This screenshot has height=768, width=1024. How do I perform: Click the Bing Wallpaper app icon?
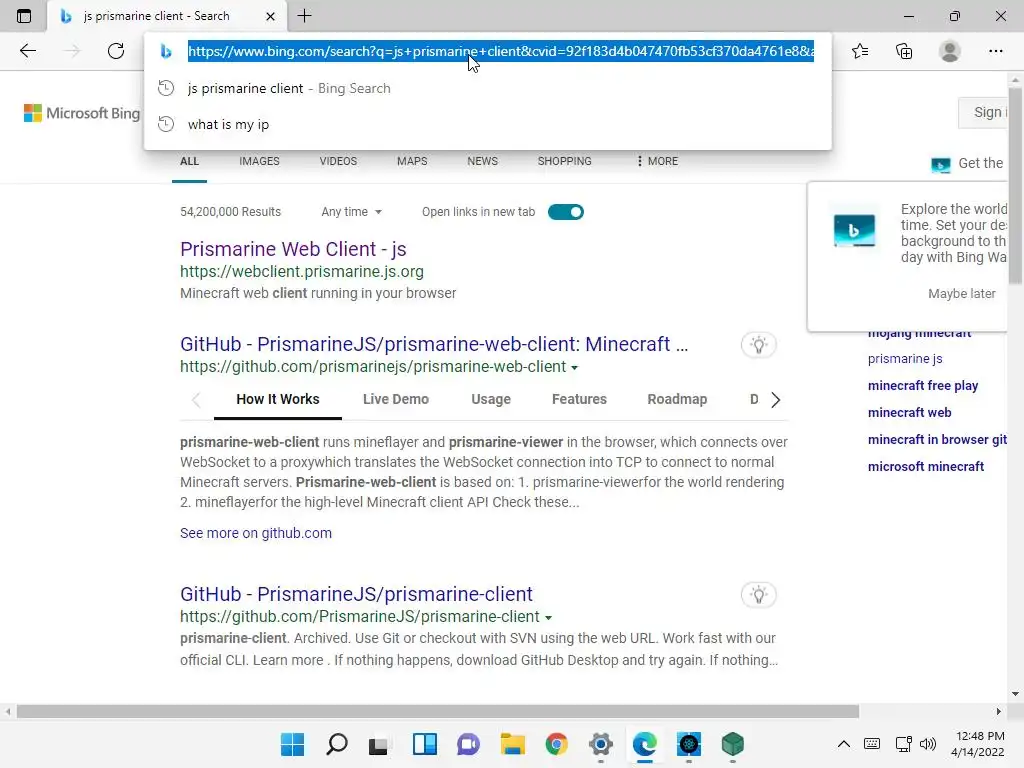coord(854,231)
